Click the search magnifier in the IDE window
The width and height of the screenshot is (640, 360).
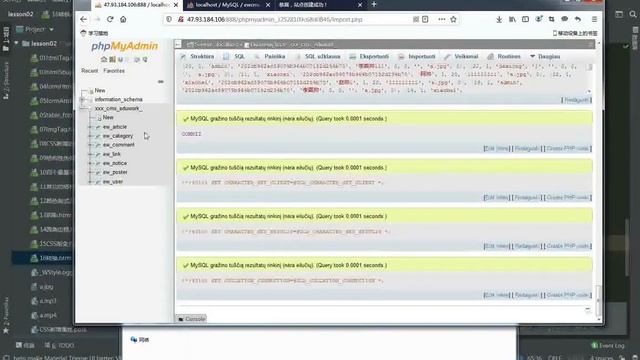click(x=633, y=14)
